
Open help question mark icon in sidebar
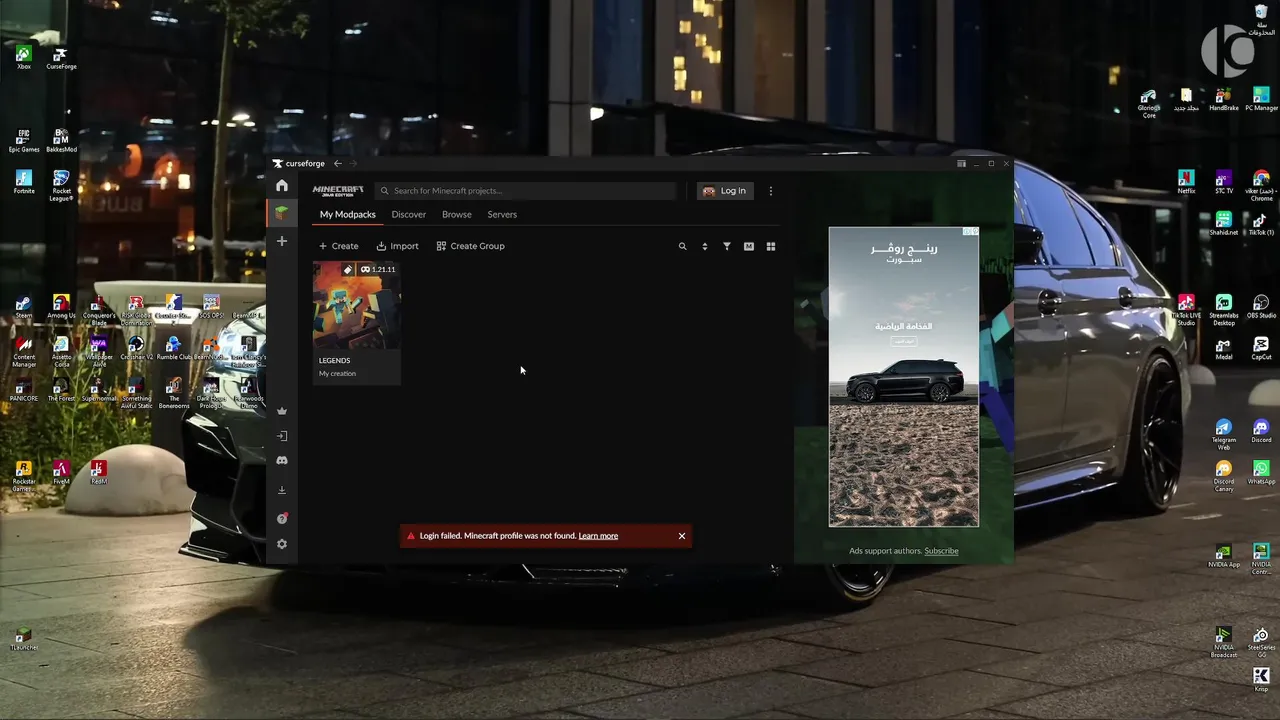282,518
